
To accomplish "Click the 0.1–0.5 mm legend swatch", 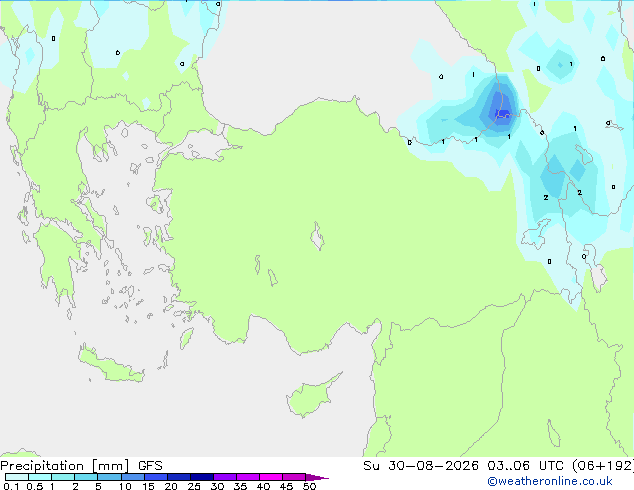I will tap(17, 477).
